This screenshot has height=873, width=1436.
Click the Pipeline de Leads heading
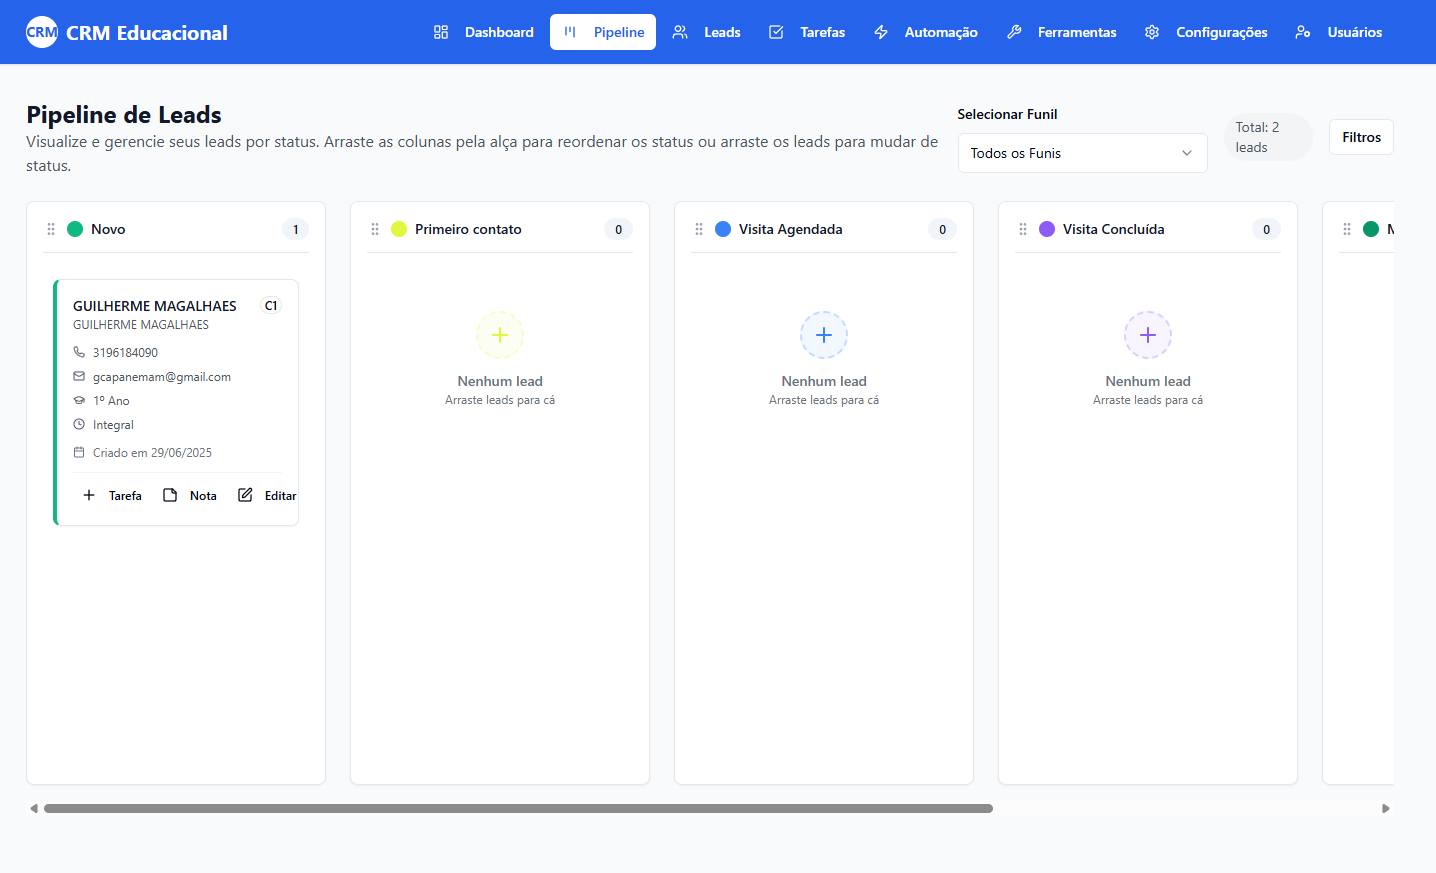pyautogui.click(x=124, y=115)
